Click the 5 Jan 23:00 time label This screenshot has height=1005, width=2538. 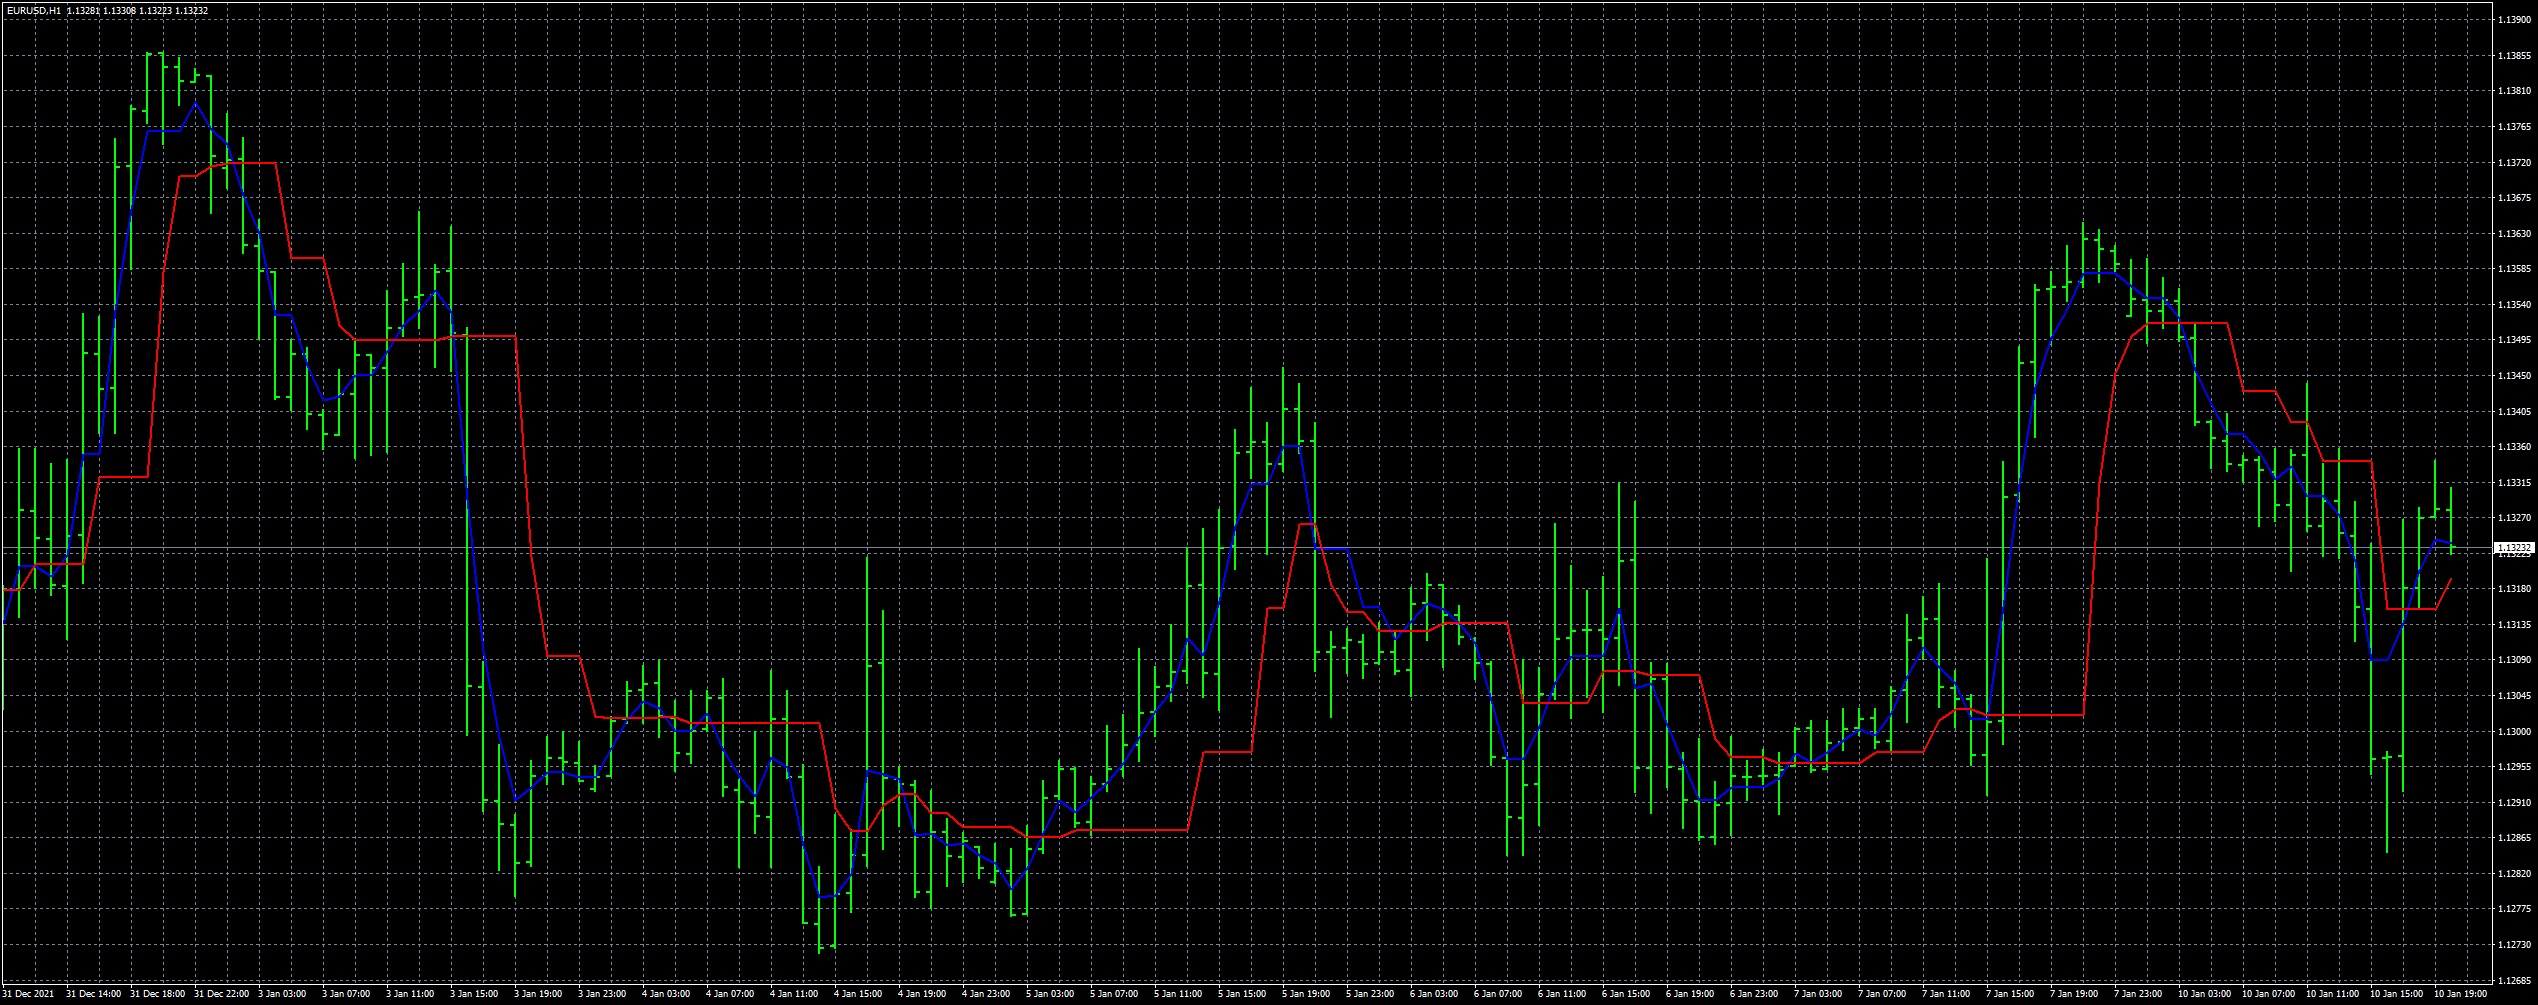[1371, 994]
